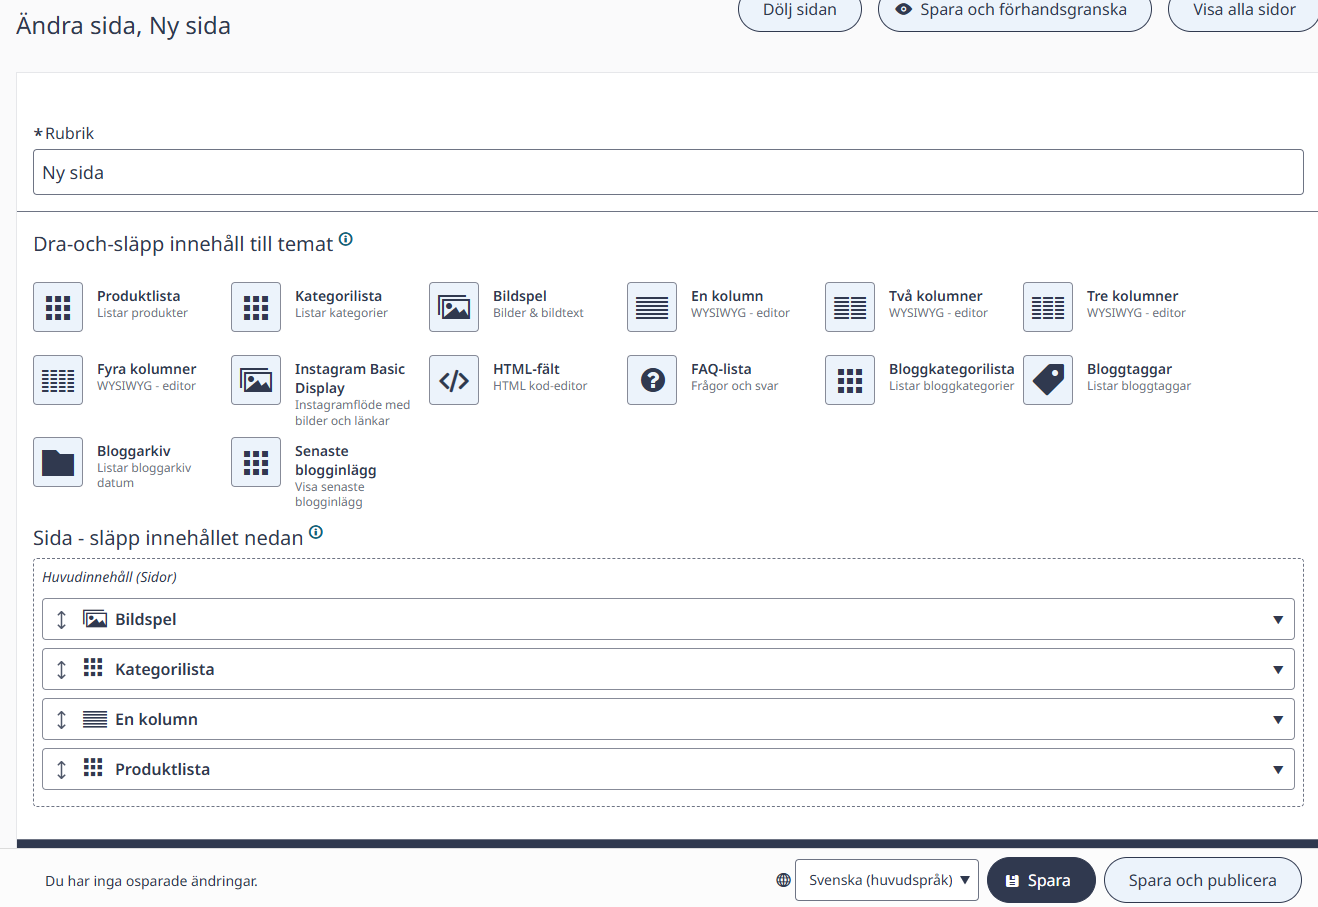Screen dimensions: 1318x907
Task: Open the Svenska (huvudspråk) language dropdown
Action: tap(887, 880)
